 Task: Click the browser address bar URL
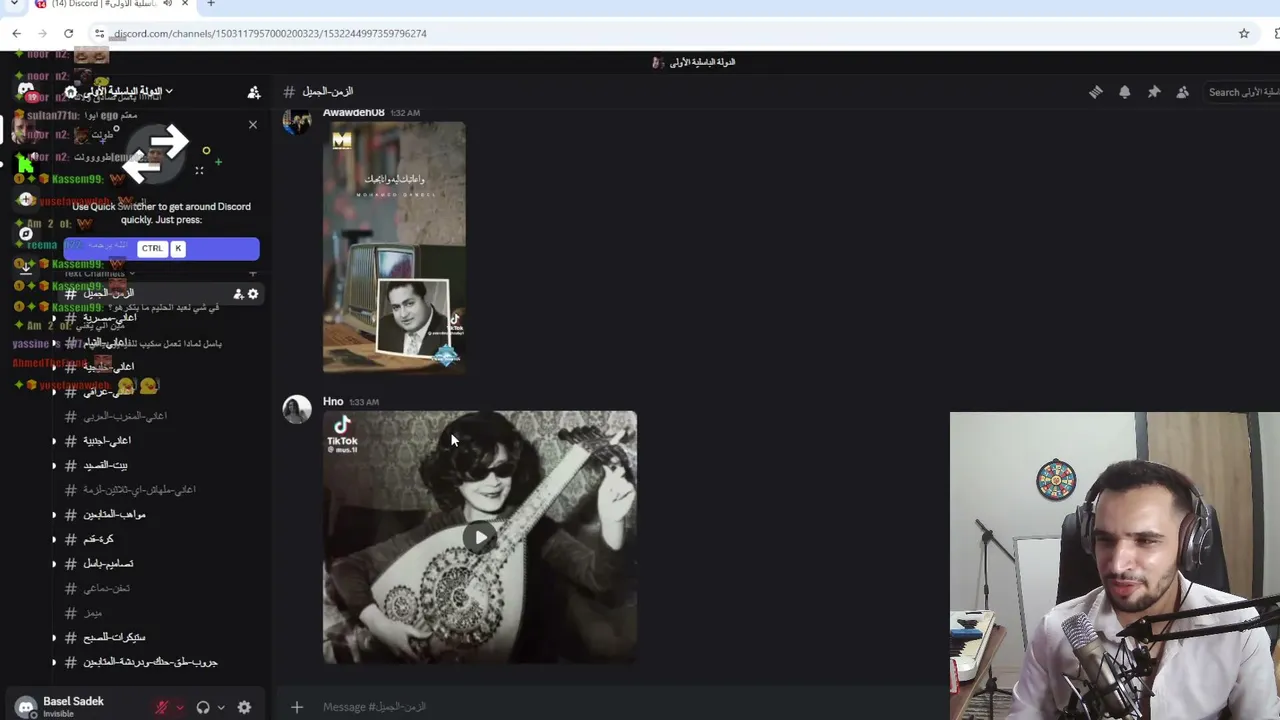270,33
